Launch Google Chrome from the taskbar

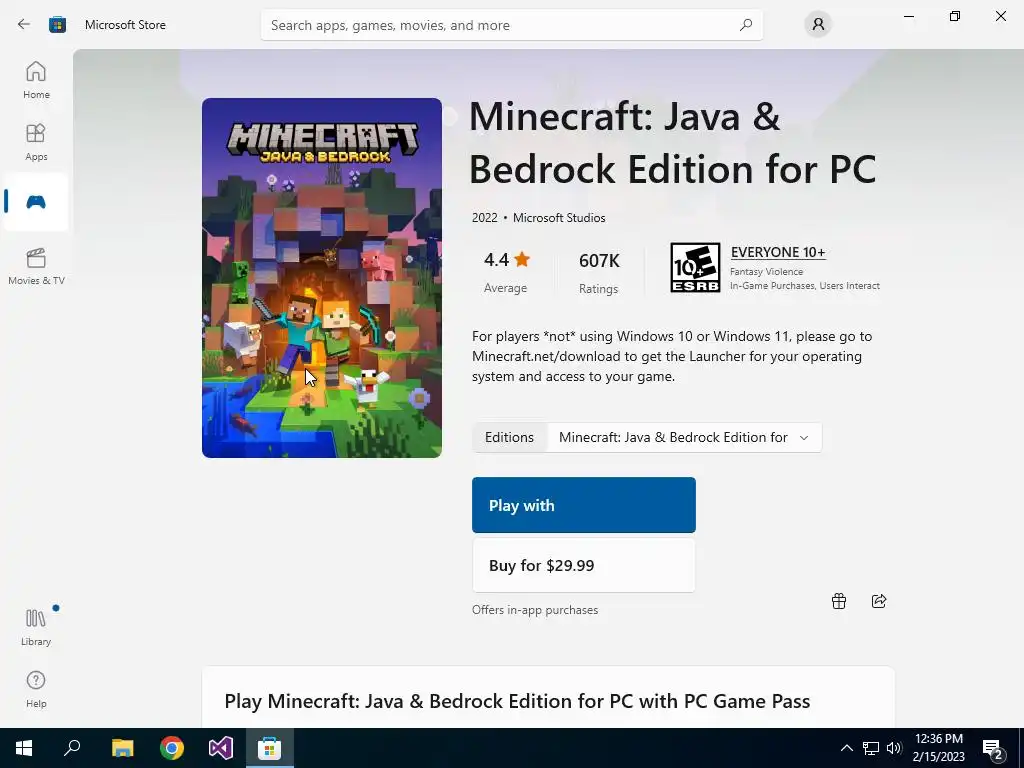pos(172,748)
